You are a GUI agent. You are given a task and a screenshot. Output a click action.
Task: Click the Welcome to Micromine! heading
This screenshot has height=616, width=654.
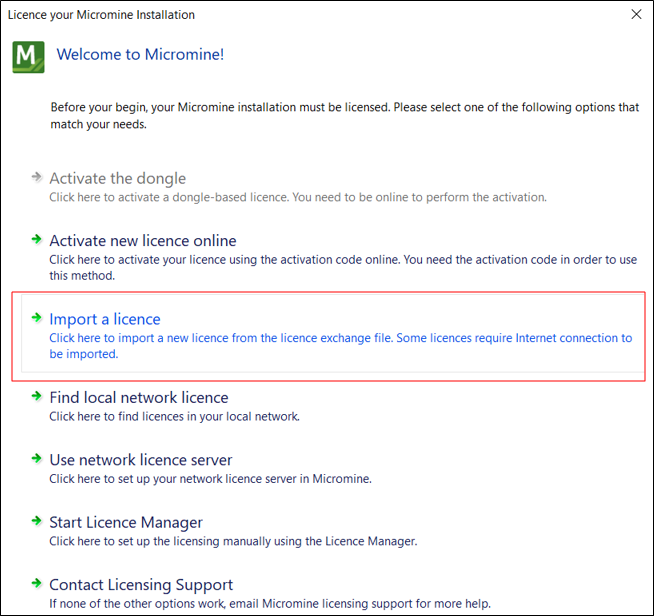140,54
